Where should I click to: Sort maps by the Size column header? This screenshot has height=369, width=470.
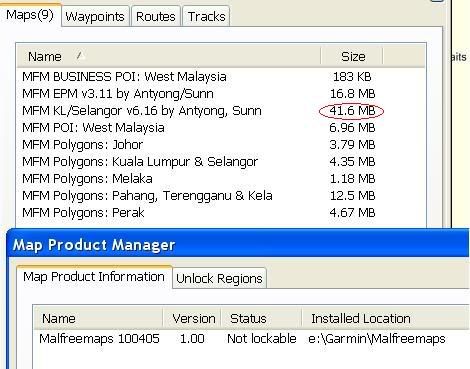tap(352, 57)
